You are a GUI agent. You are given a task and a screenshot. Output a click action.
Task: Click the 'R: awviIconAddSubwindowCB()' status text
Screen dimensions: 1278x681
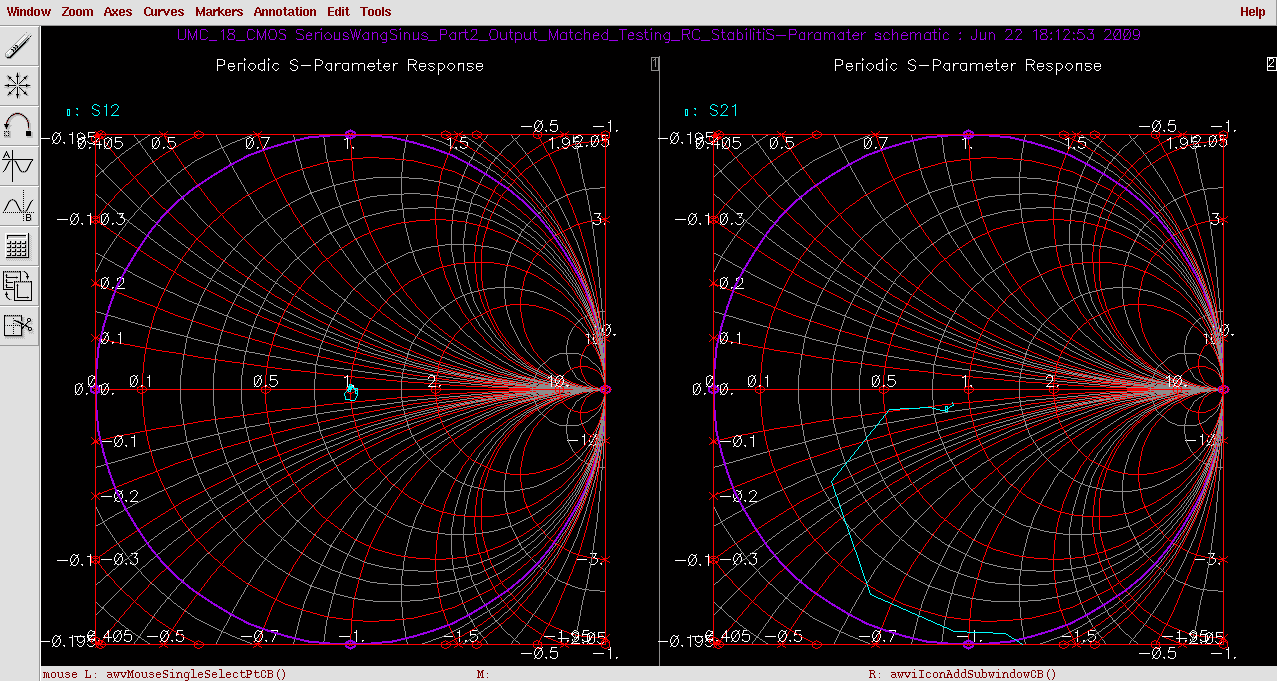tap(962, 674)
